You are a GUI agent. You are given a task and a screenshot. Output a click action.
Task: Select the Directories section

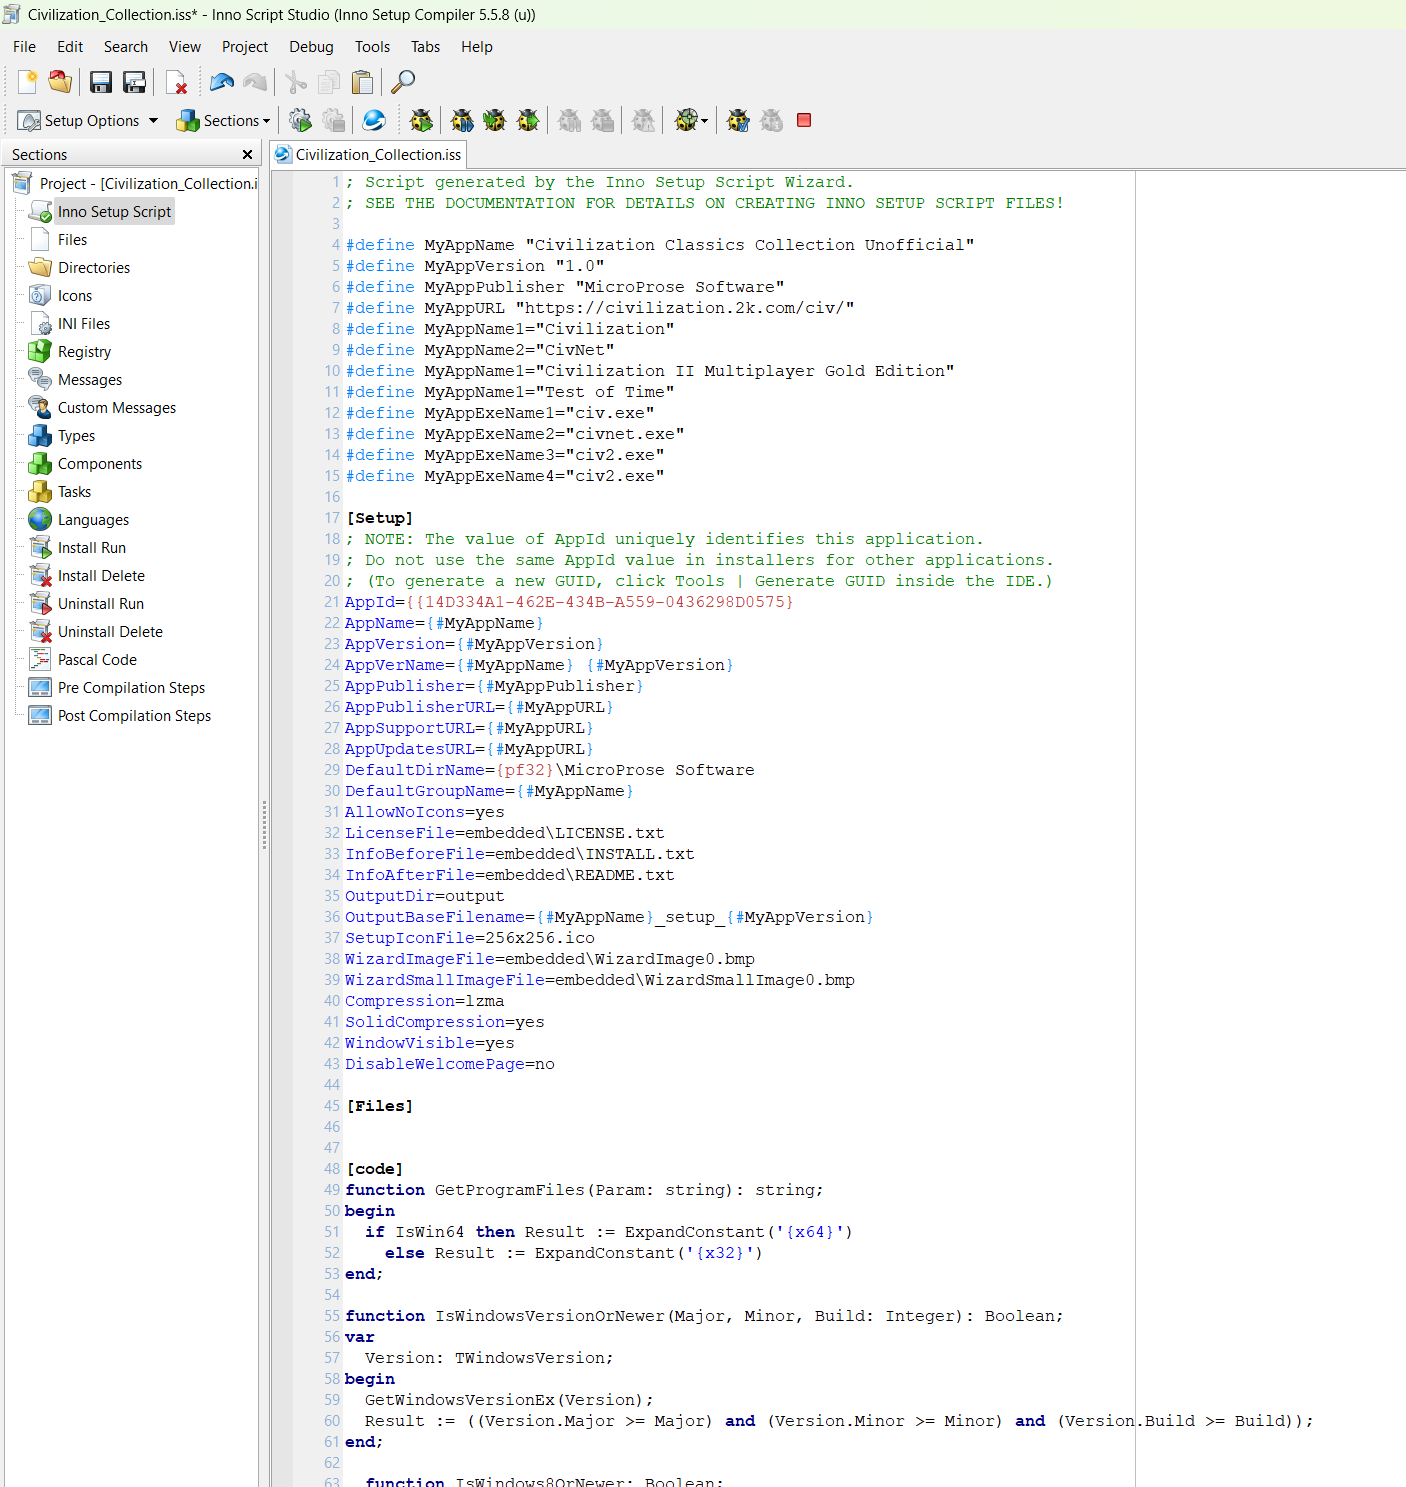pyautogui.click(x=94, y=268)
